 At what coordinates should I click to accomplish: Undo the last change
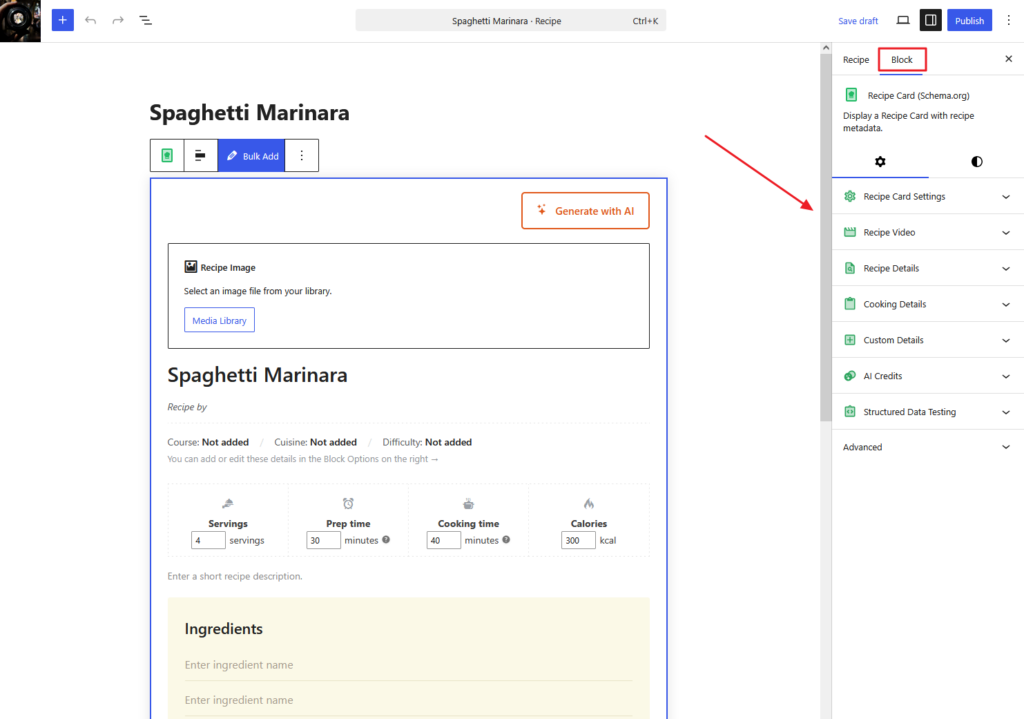coord(90,20)
